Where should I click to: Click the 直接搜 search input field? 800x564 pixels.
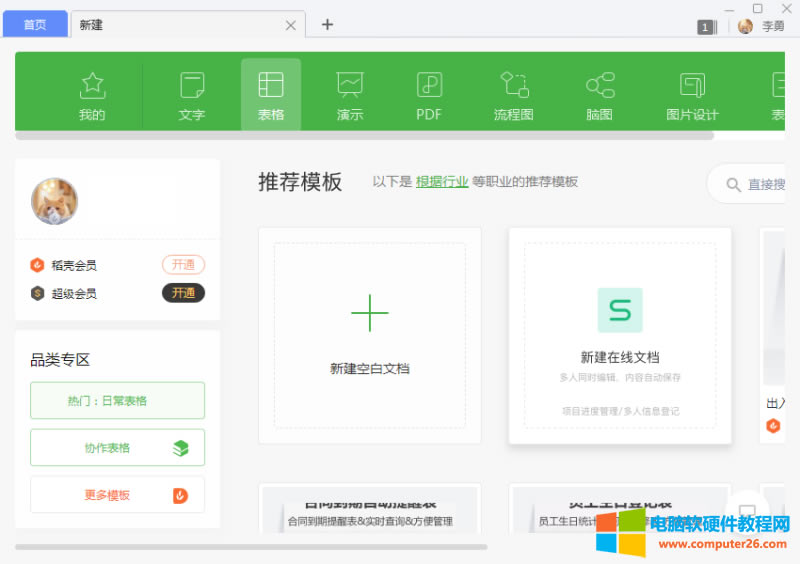pyautogui.click(x=765, y=184)
